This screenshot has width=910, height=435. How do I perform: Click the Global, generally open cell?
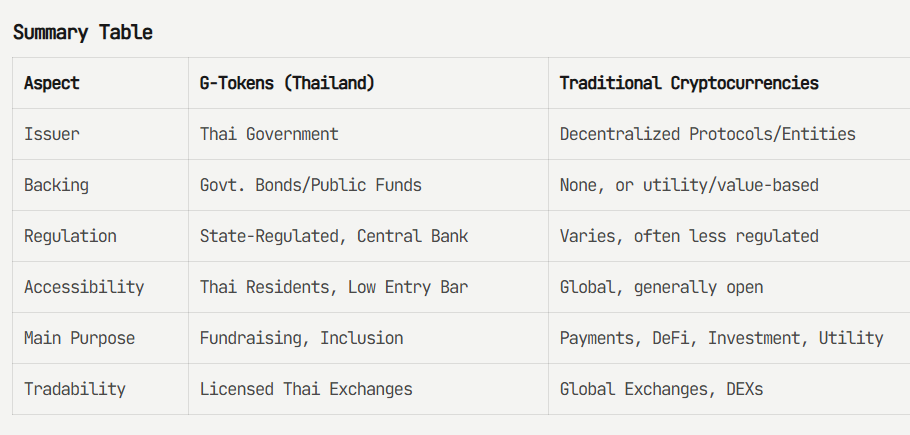661,287
